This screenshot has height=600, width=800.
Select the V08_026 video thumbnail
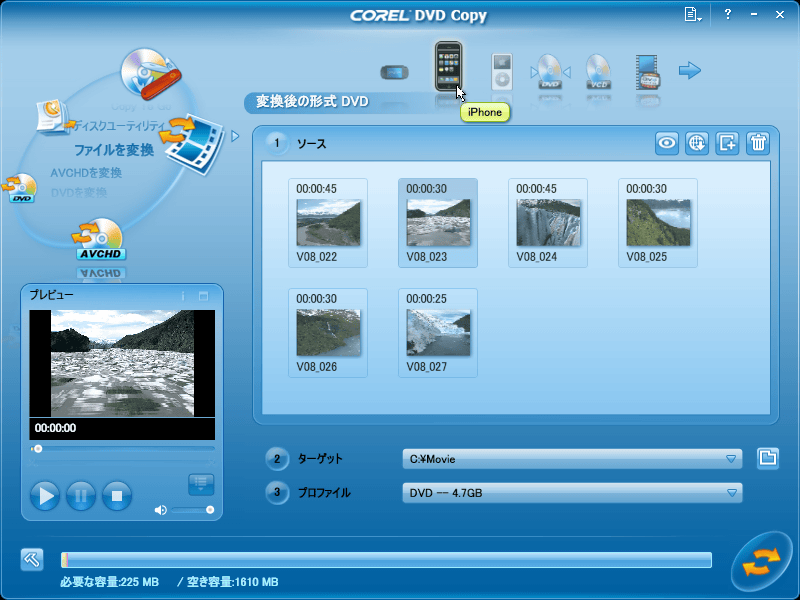click(x=328, y=333)
